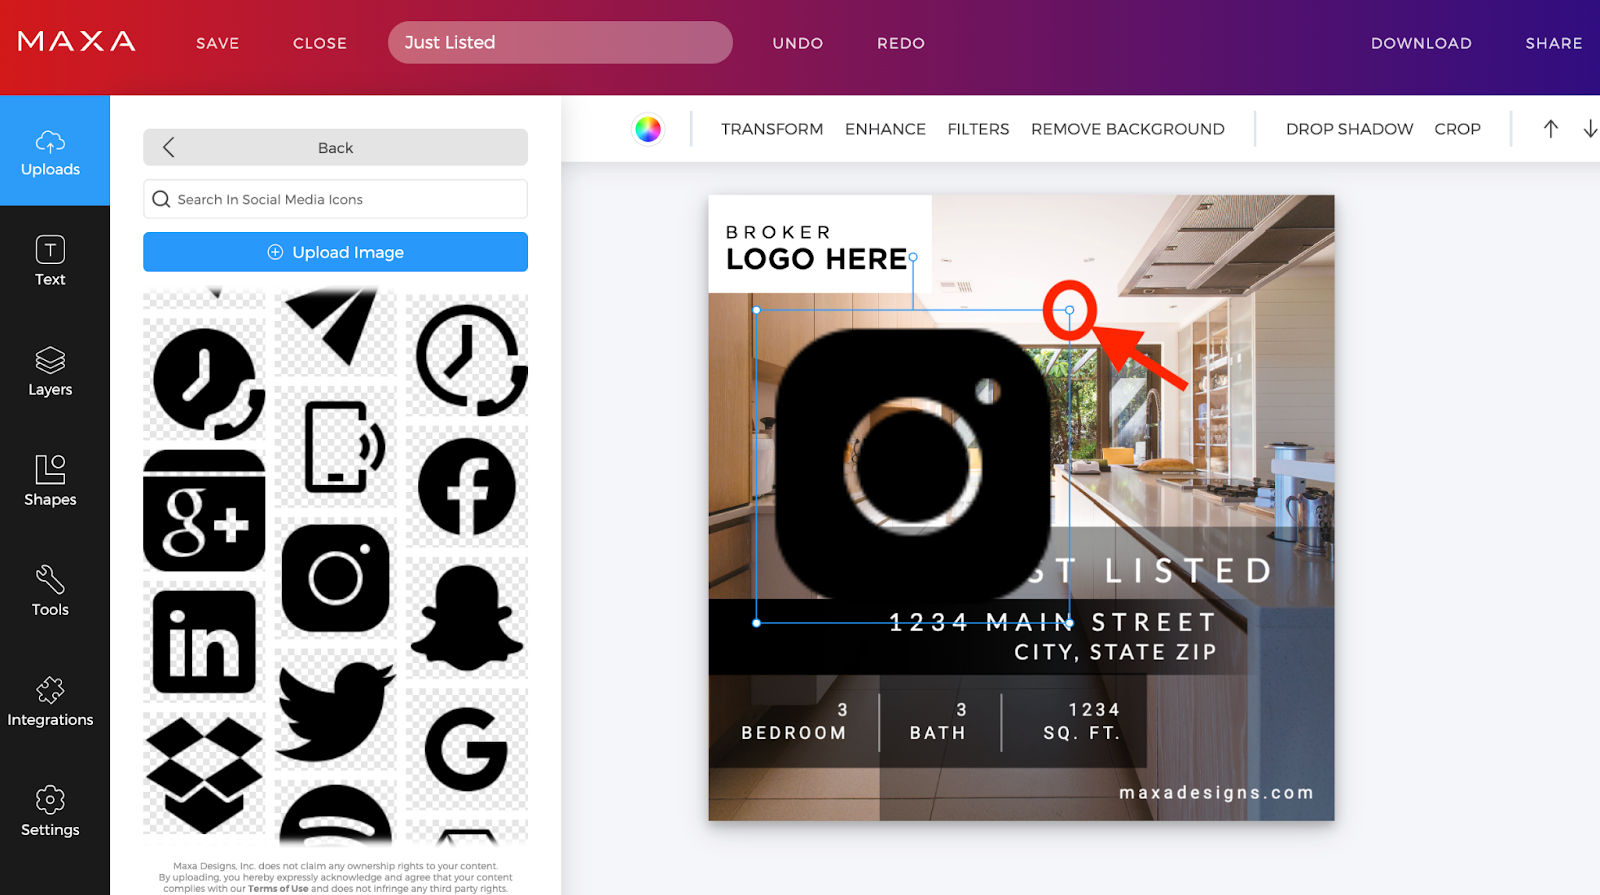This screenshot has width=1600, height=895.
Task: Open the Shapes sidebar panel
Action: click(50, 481)
